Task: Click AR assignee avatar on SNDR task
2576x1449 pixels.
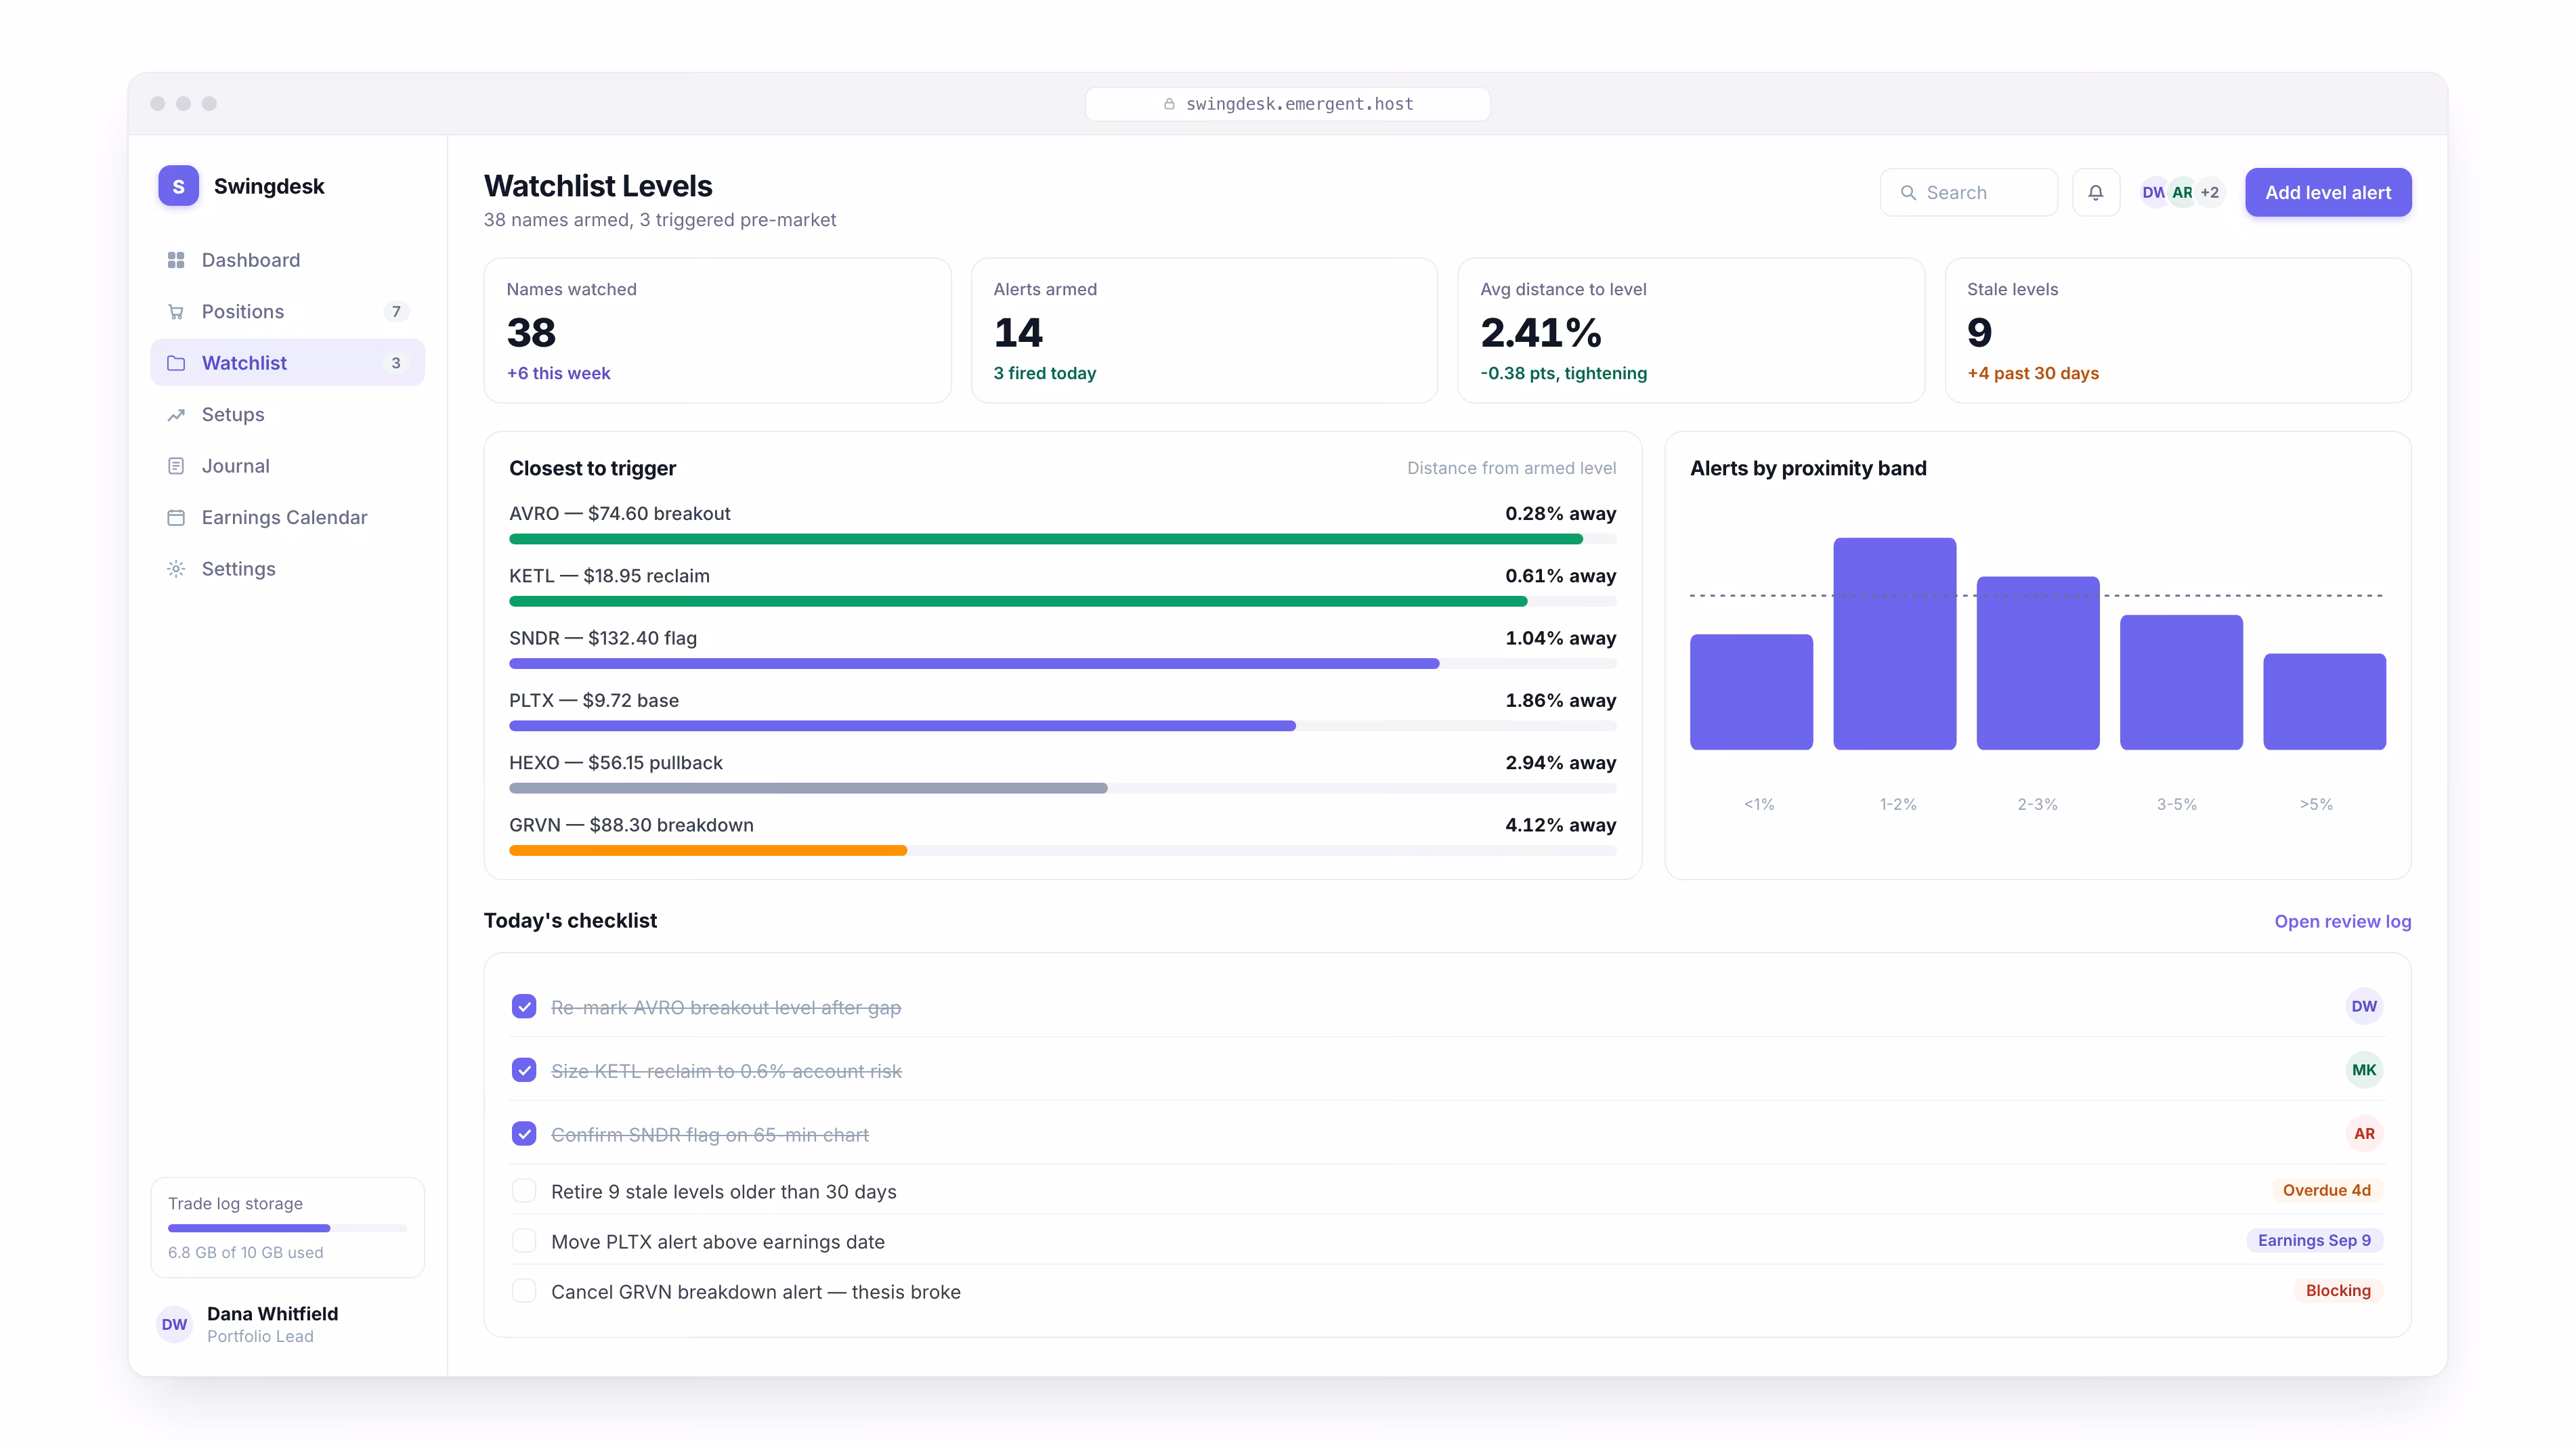Action: [2364, 1133]
